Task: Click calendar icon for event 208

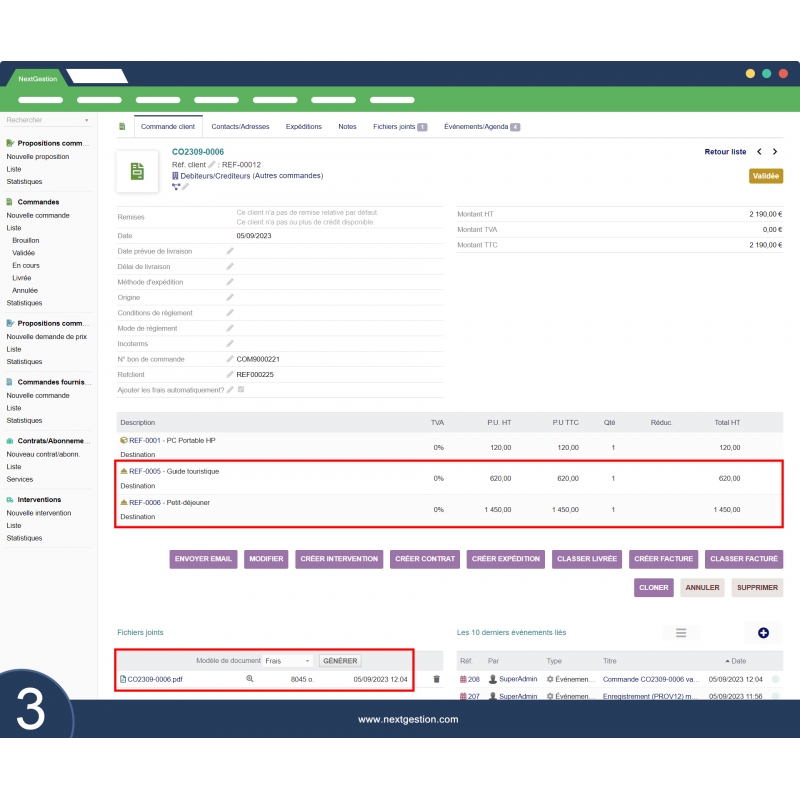Action: click(463, 679)
